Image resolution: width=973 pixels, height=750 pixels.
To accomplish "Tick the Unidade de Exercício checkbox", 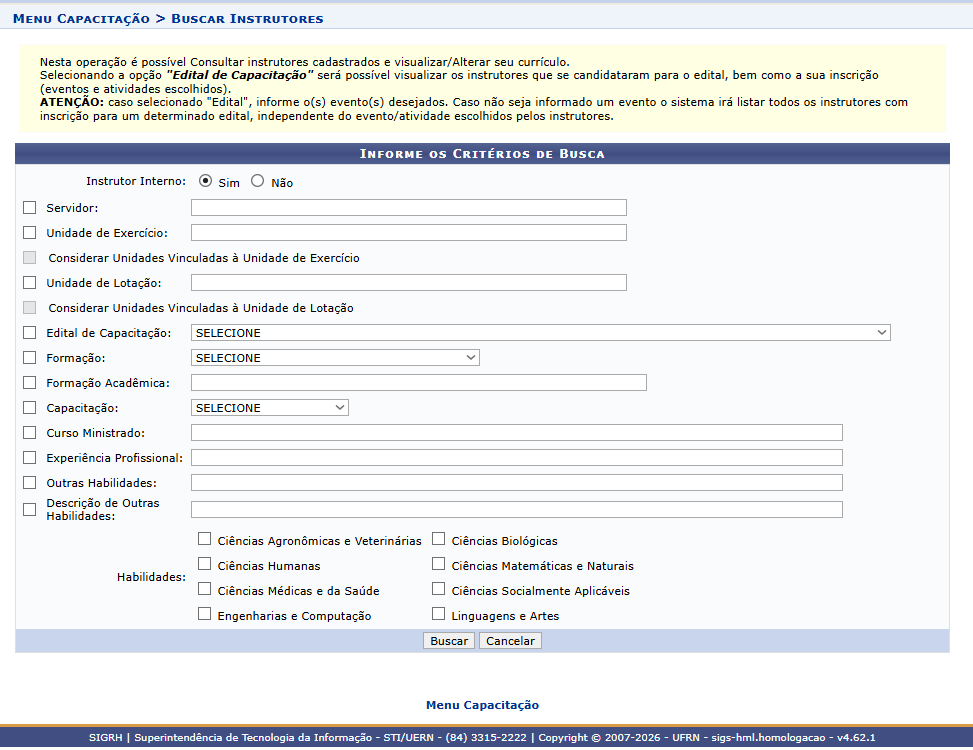I will (x=29, y=233).
